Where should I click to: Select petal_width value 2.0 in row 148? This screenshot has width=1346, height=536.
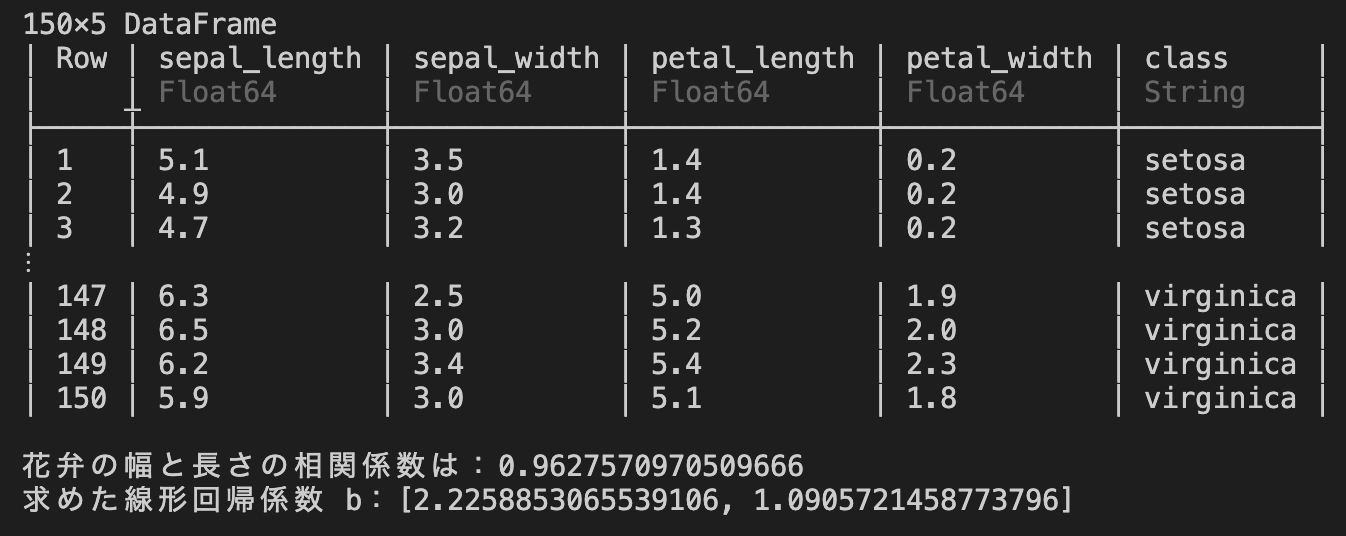932,330
